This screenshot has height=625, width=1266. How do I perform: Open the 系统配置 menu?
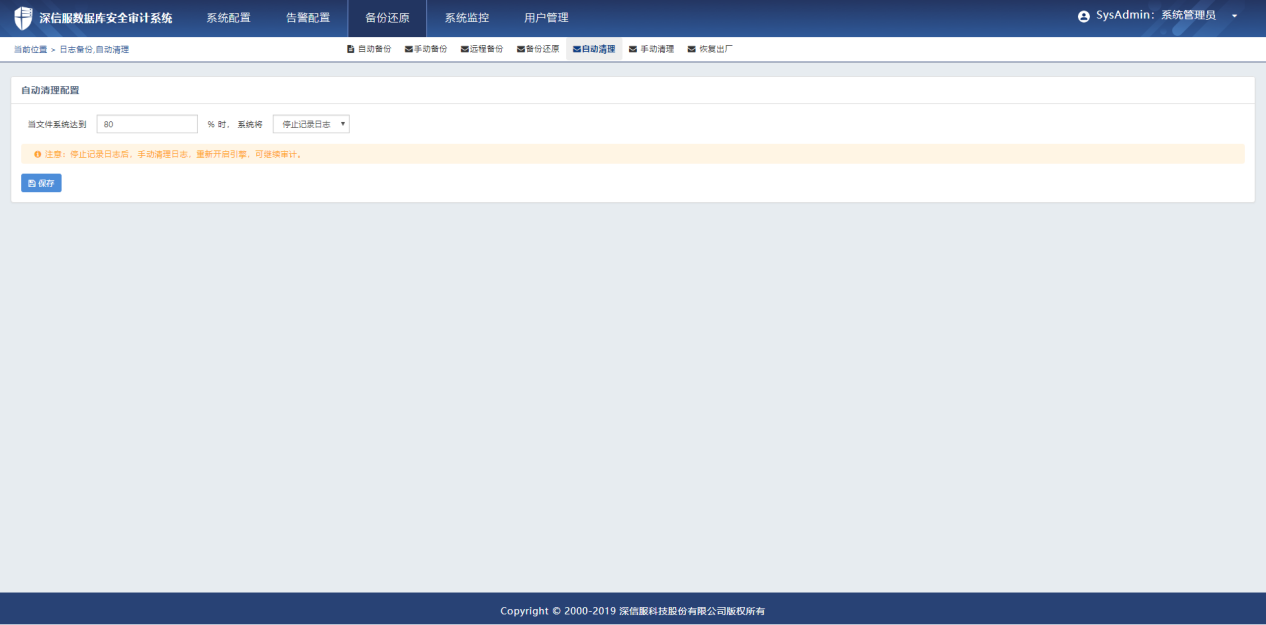[x=228, y=18]
